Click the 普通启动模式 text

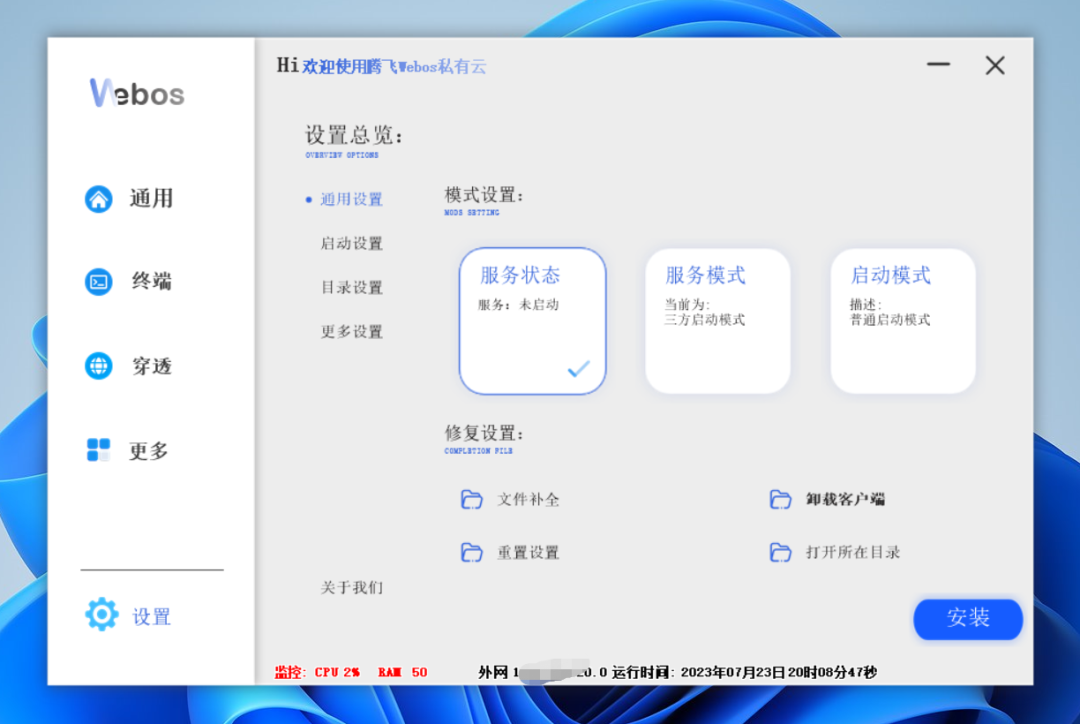pos(890,320)
